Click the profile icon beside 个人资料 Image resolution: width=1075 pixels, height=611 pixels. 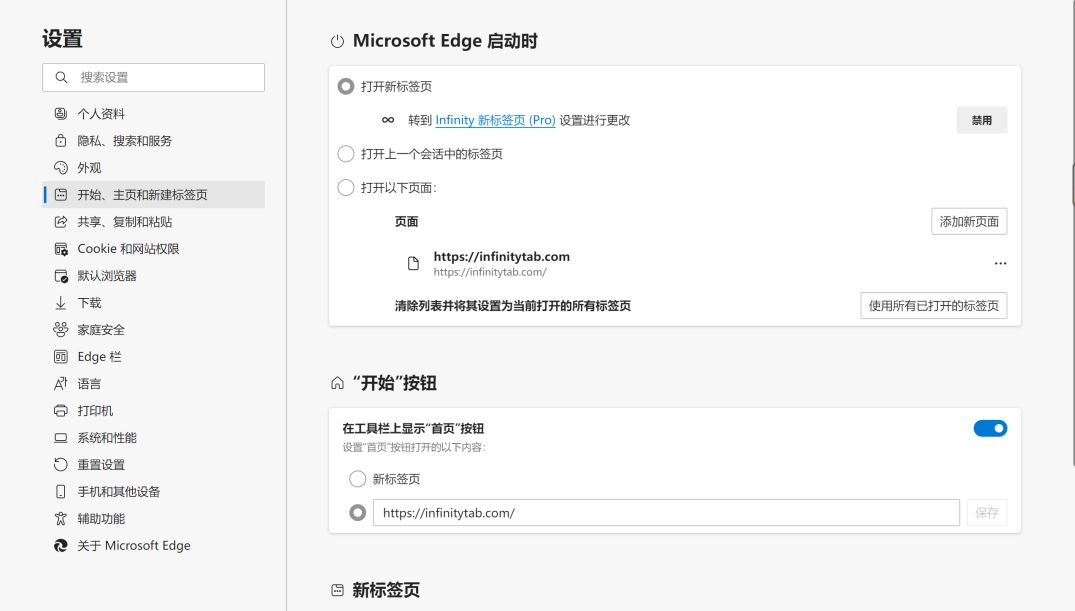(61, 114)
